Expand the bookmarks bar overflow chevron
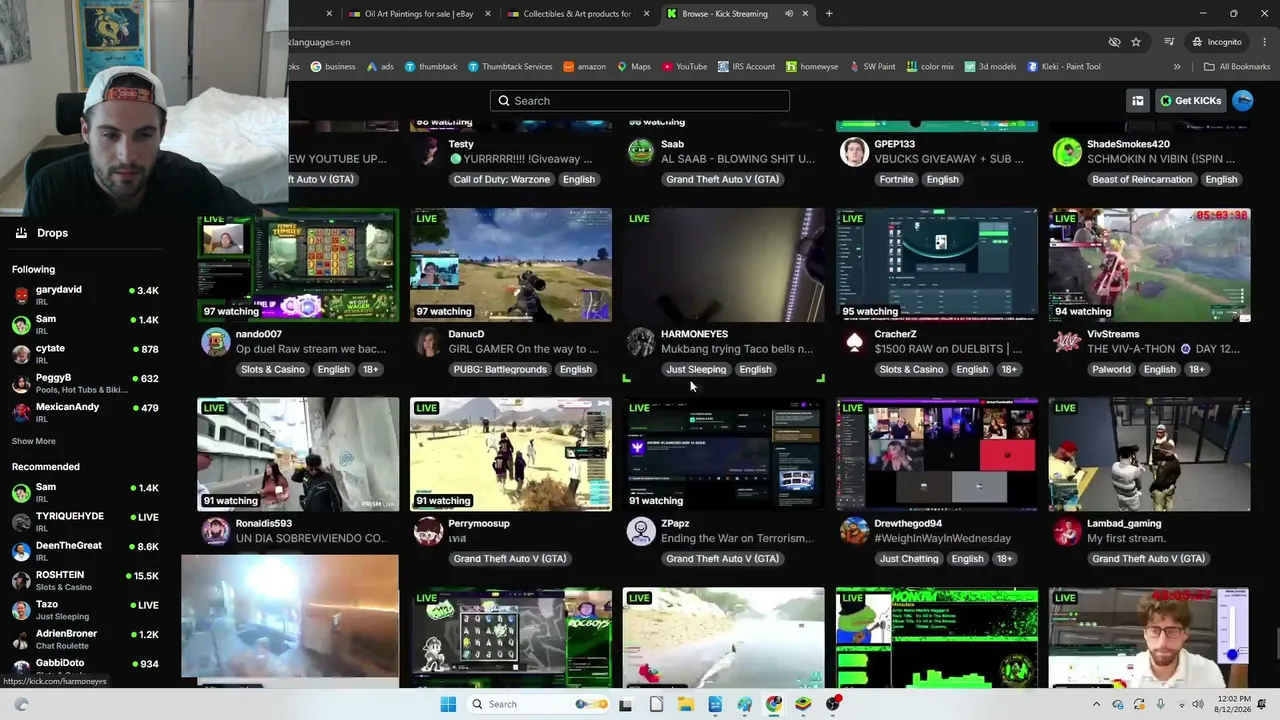The width and height of the screenshot is (1280, 720). click(1177, 67)
